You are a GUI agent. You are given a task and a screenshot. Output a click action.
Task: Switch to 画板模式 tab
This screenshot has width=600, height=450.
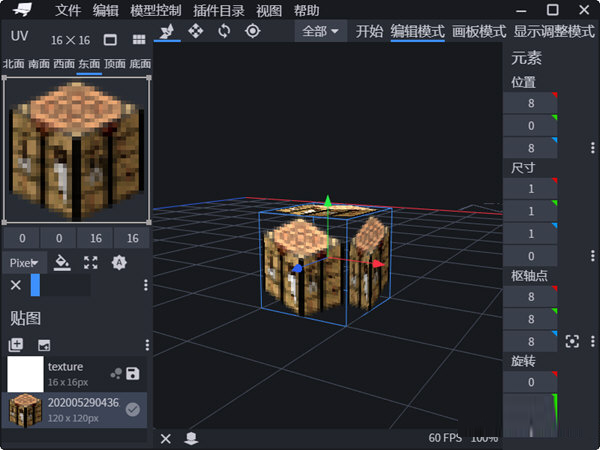click(x=479, y=31)
